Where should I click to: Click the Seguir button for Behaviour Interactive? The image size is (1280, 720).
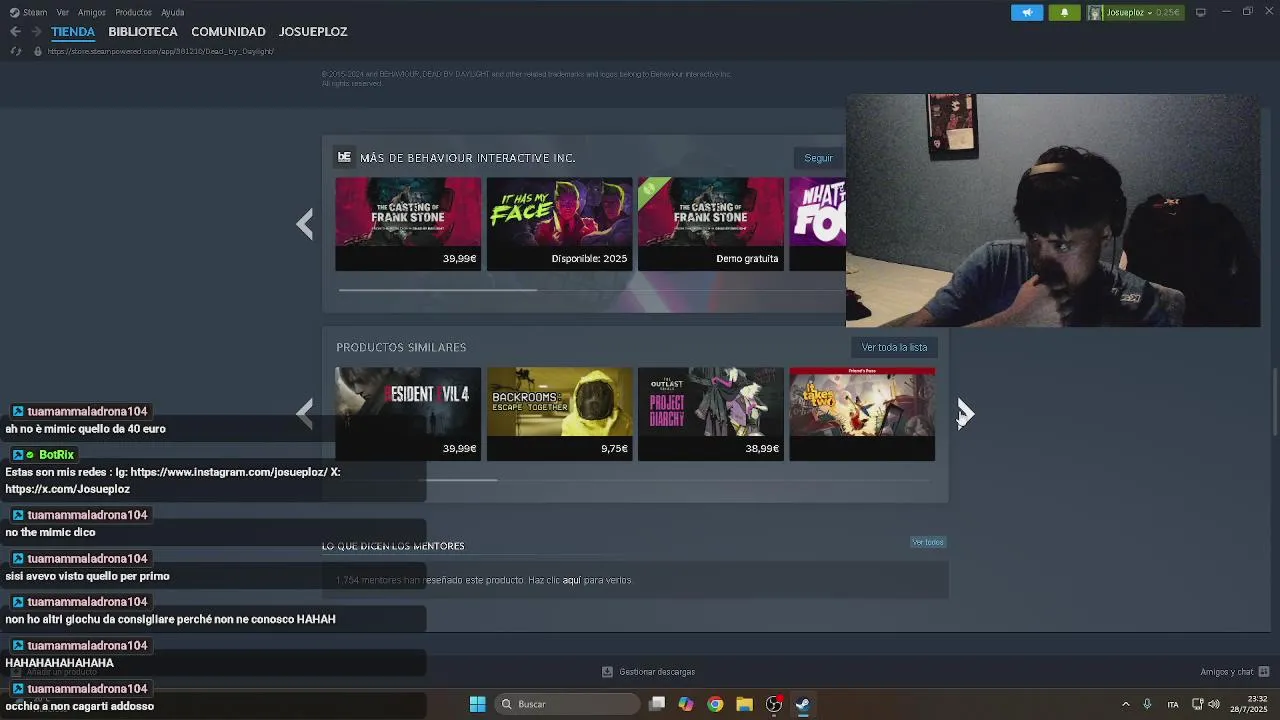coord(818,158)
